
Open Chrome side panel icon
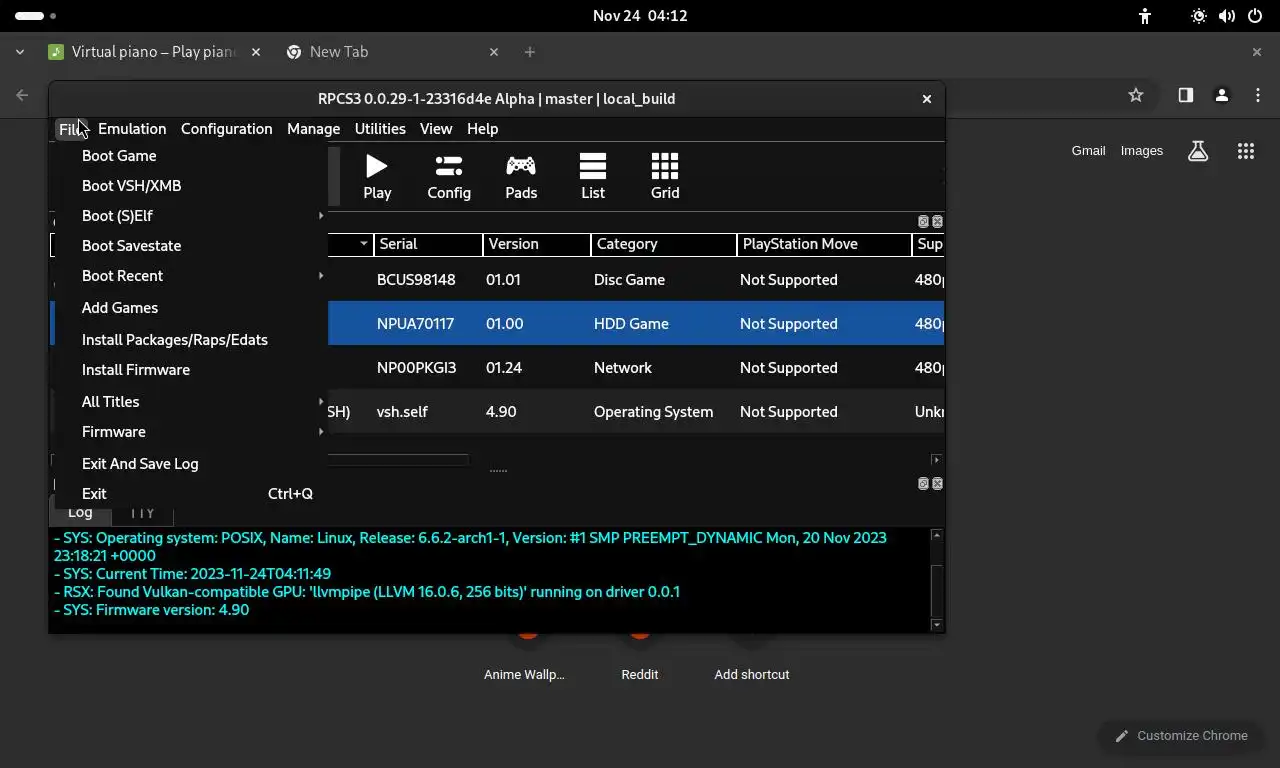[1185, 95]
